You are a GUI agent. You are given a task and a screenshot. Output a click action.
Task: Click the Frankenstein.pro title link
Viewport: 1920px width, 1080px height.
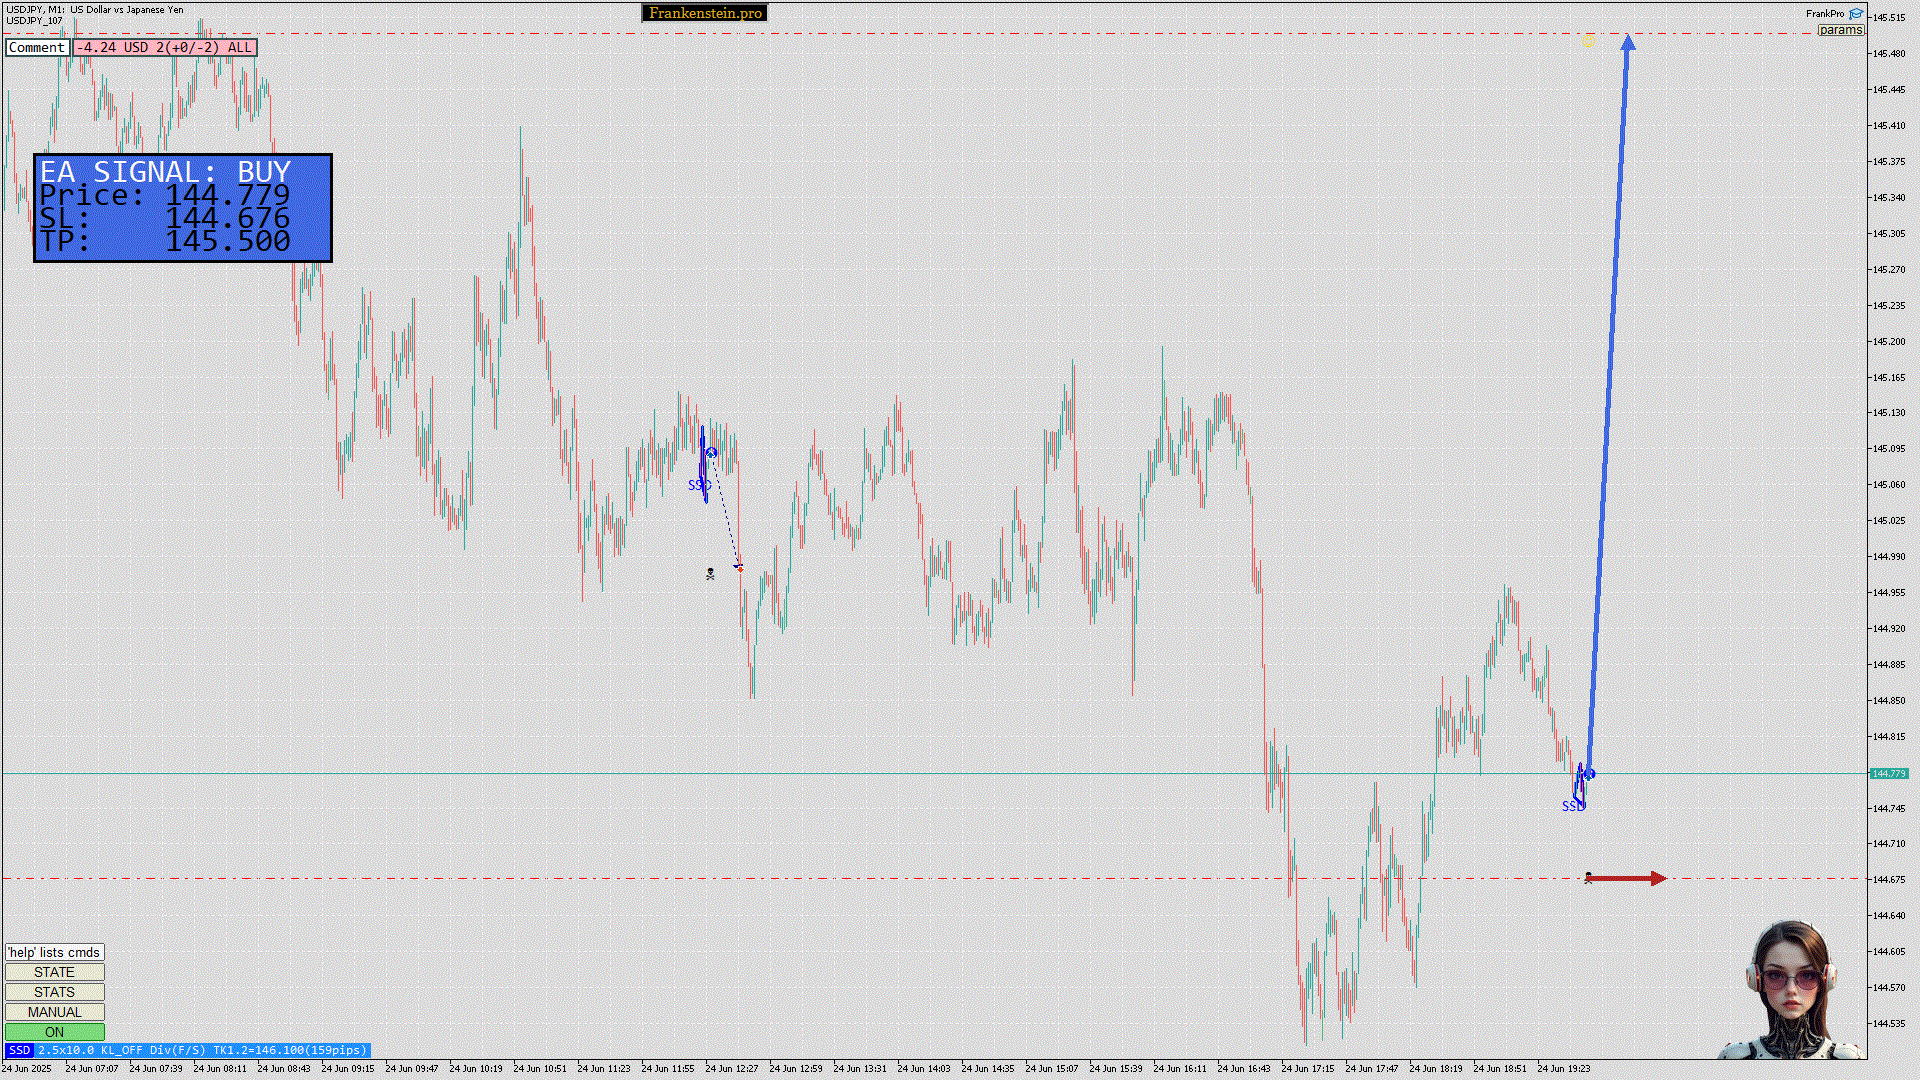705,13
